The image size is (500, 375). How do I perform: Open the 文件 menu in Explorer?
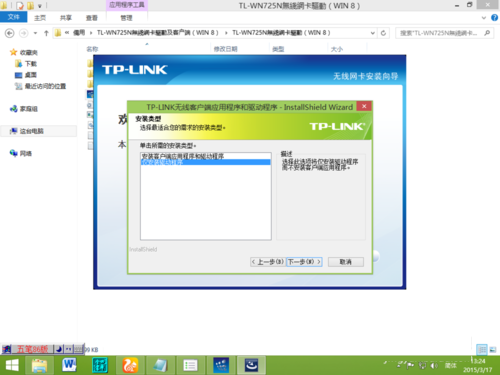13,17
